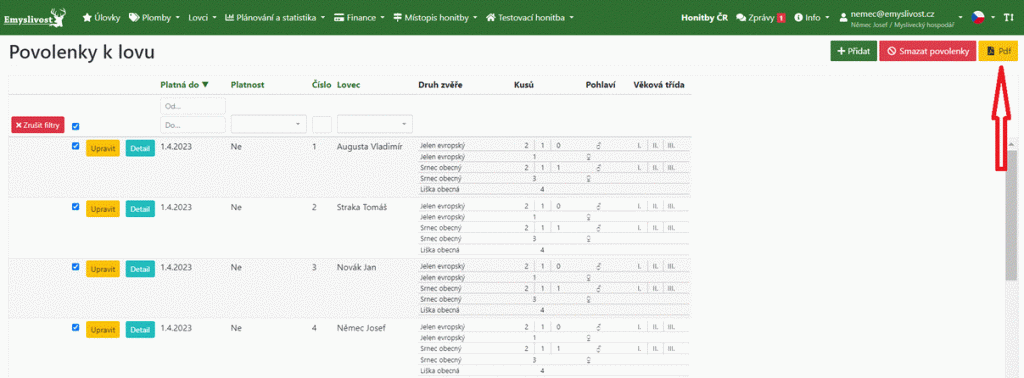The width and height of the screenshot is (1024, 378).
Task: Uncheck the checkbox for Novák Jan row
Action: point(75,266)
